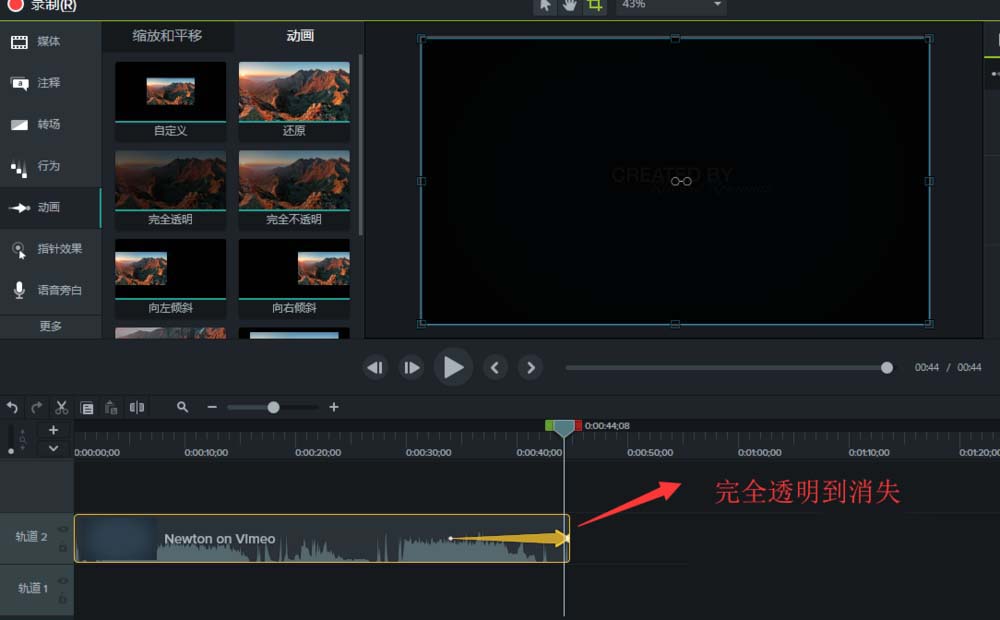
Task: Choose the arrow selection tool
Action: (545, 6)
